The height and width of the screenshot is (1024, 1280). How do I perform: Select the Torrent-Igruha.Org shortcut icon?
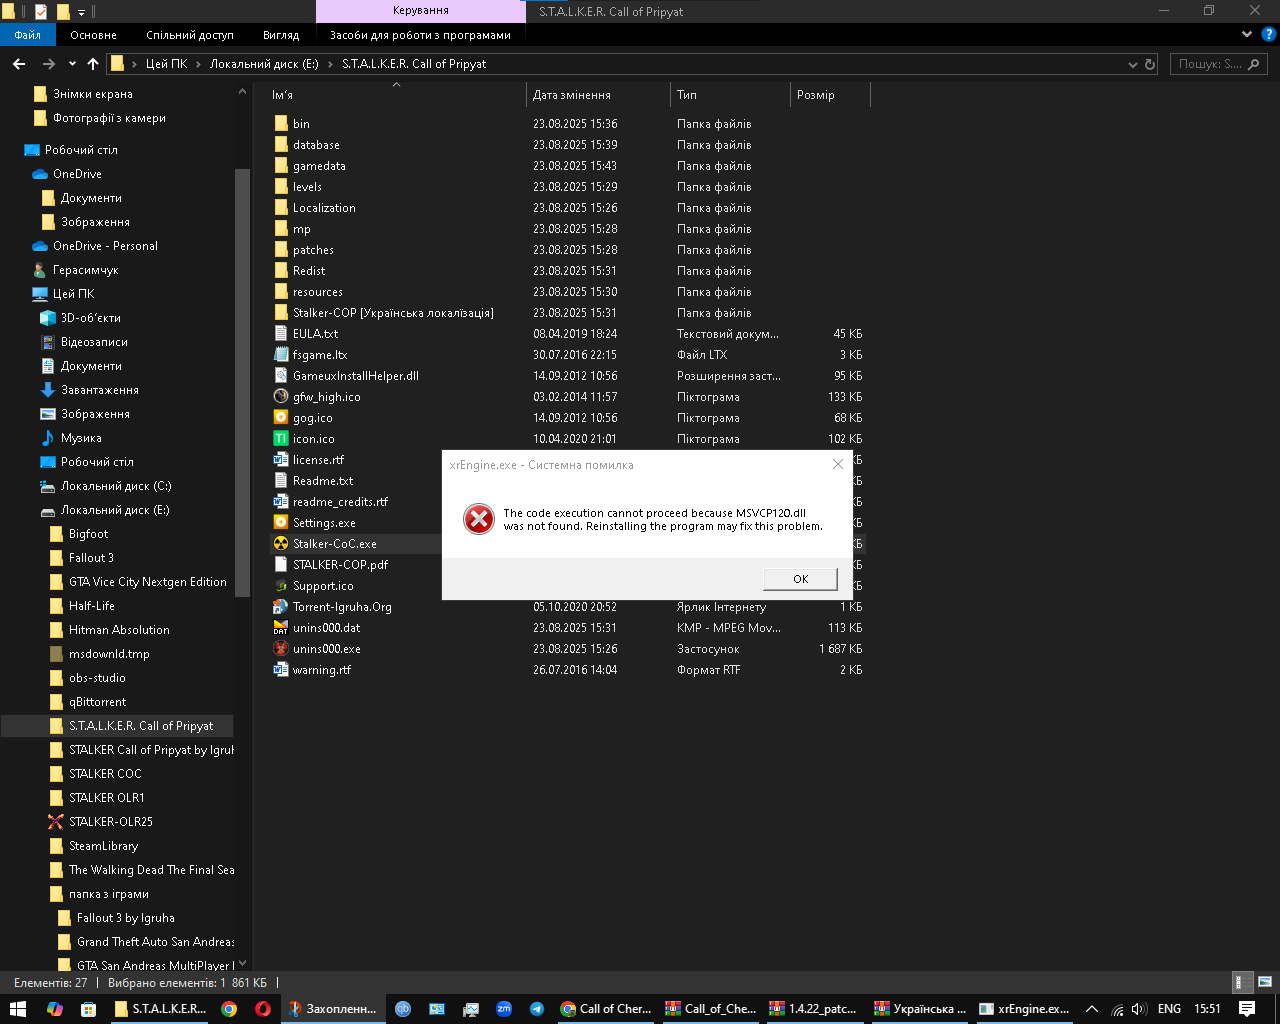(x=281, y=607)
